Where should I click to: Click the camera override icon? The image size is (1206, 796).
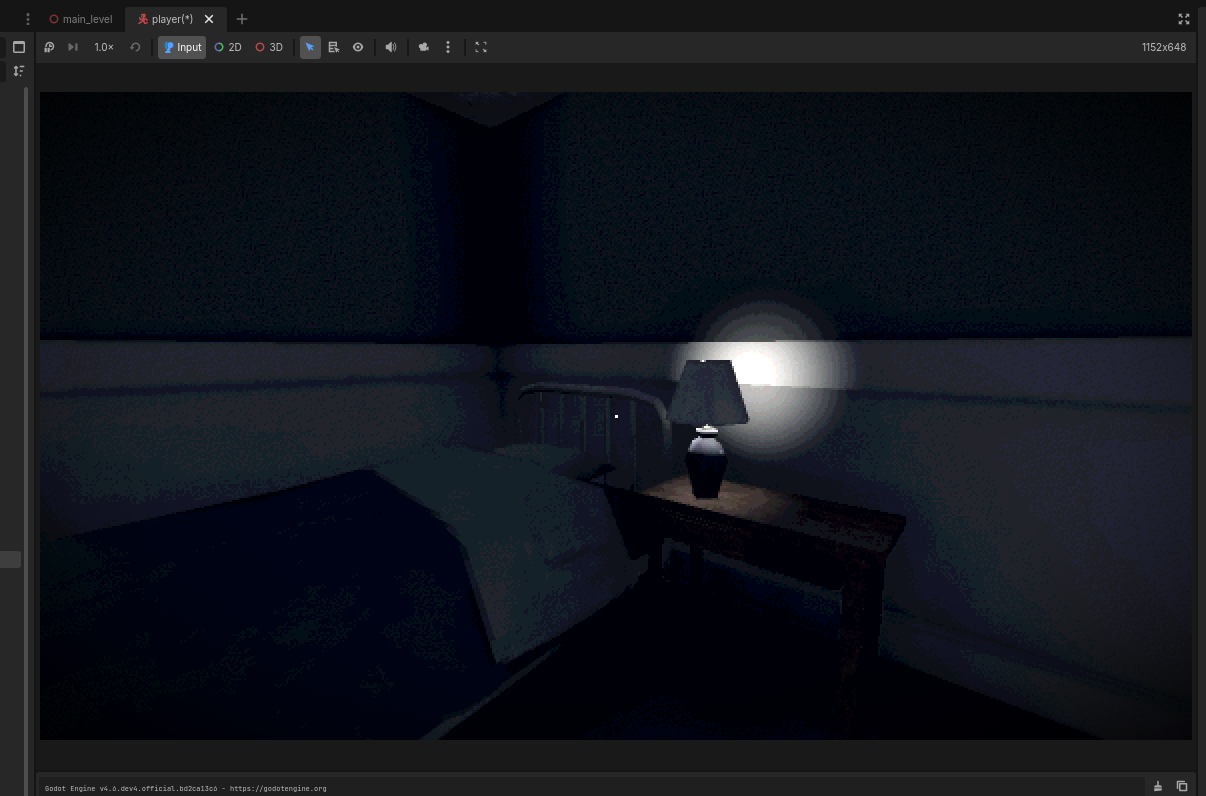424,47
